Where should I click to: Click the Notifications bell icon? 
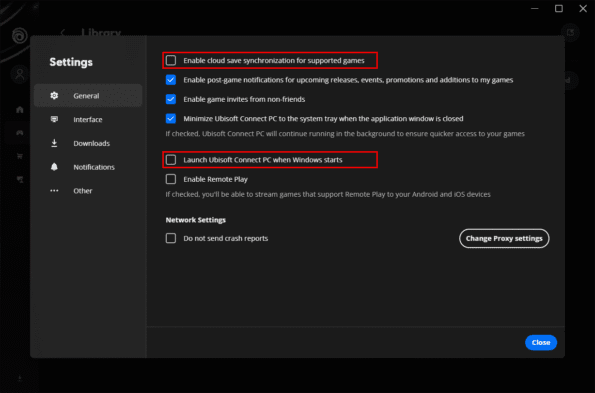(x=54, y=167)
